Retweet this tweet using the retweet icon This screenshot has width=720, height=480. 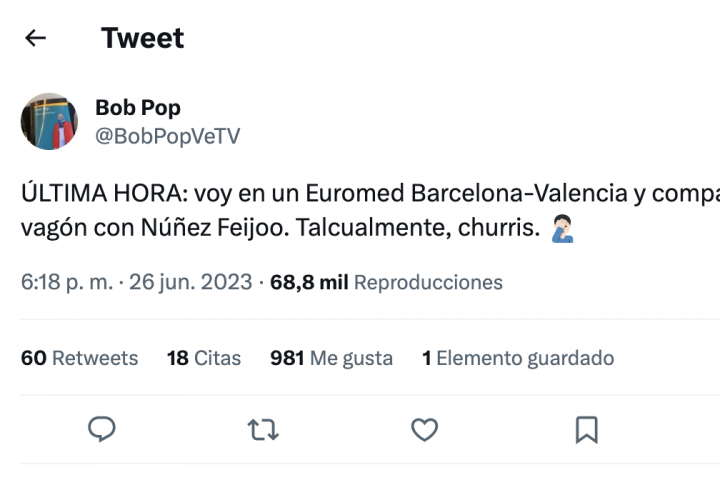[263, 430]
